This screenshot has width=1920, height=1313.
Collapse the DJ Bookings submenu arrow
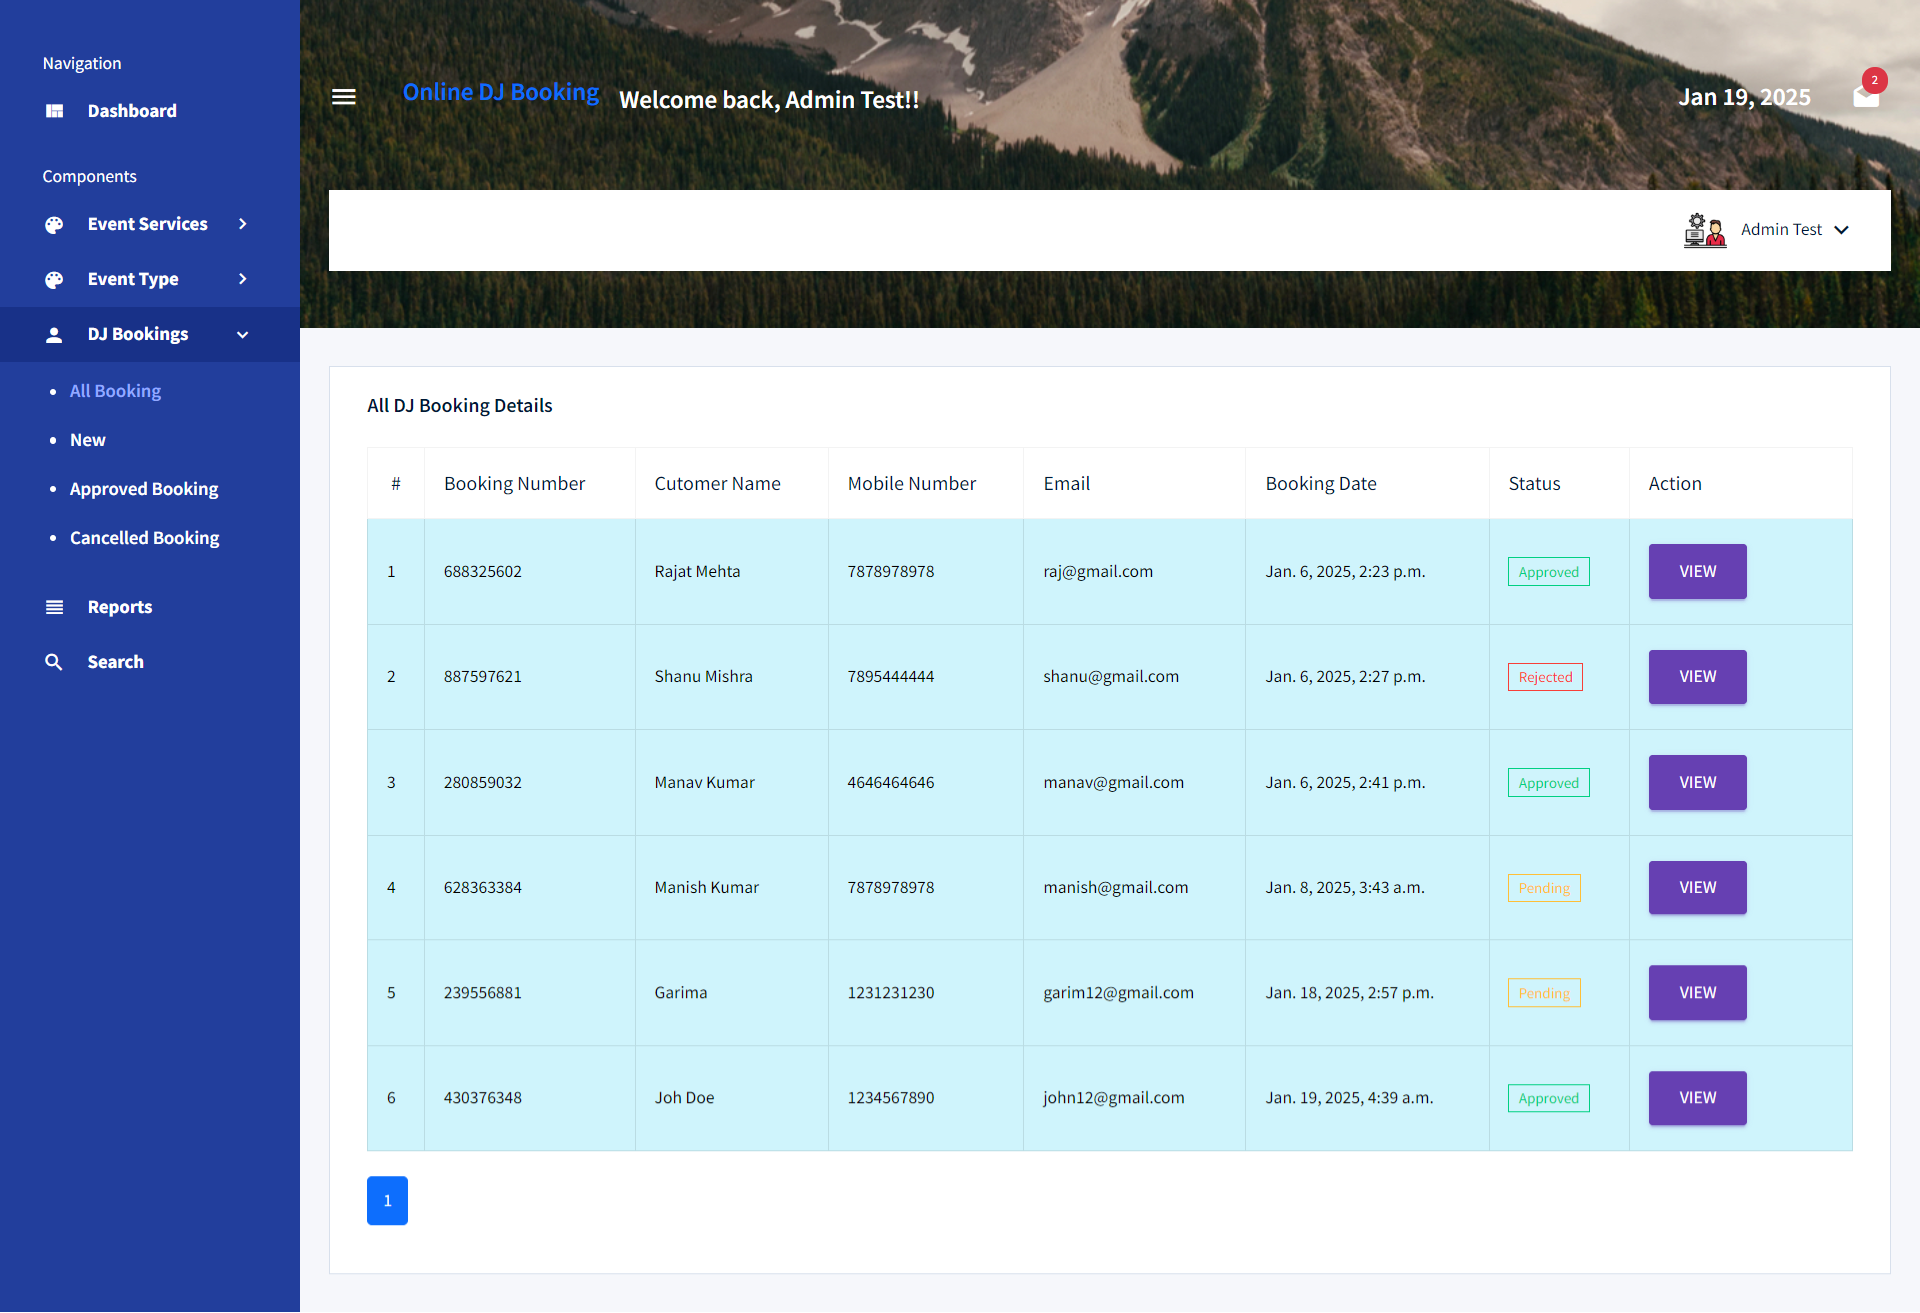click(x=242, y=335)
